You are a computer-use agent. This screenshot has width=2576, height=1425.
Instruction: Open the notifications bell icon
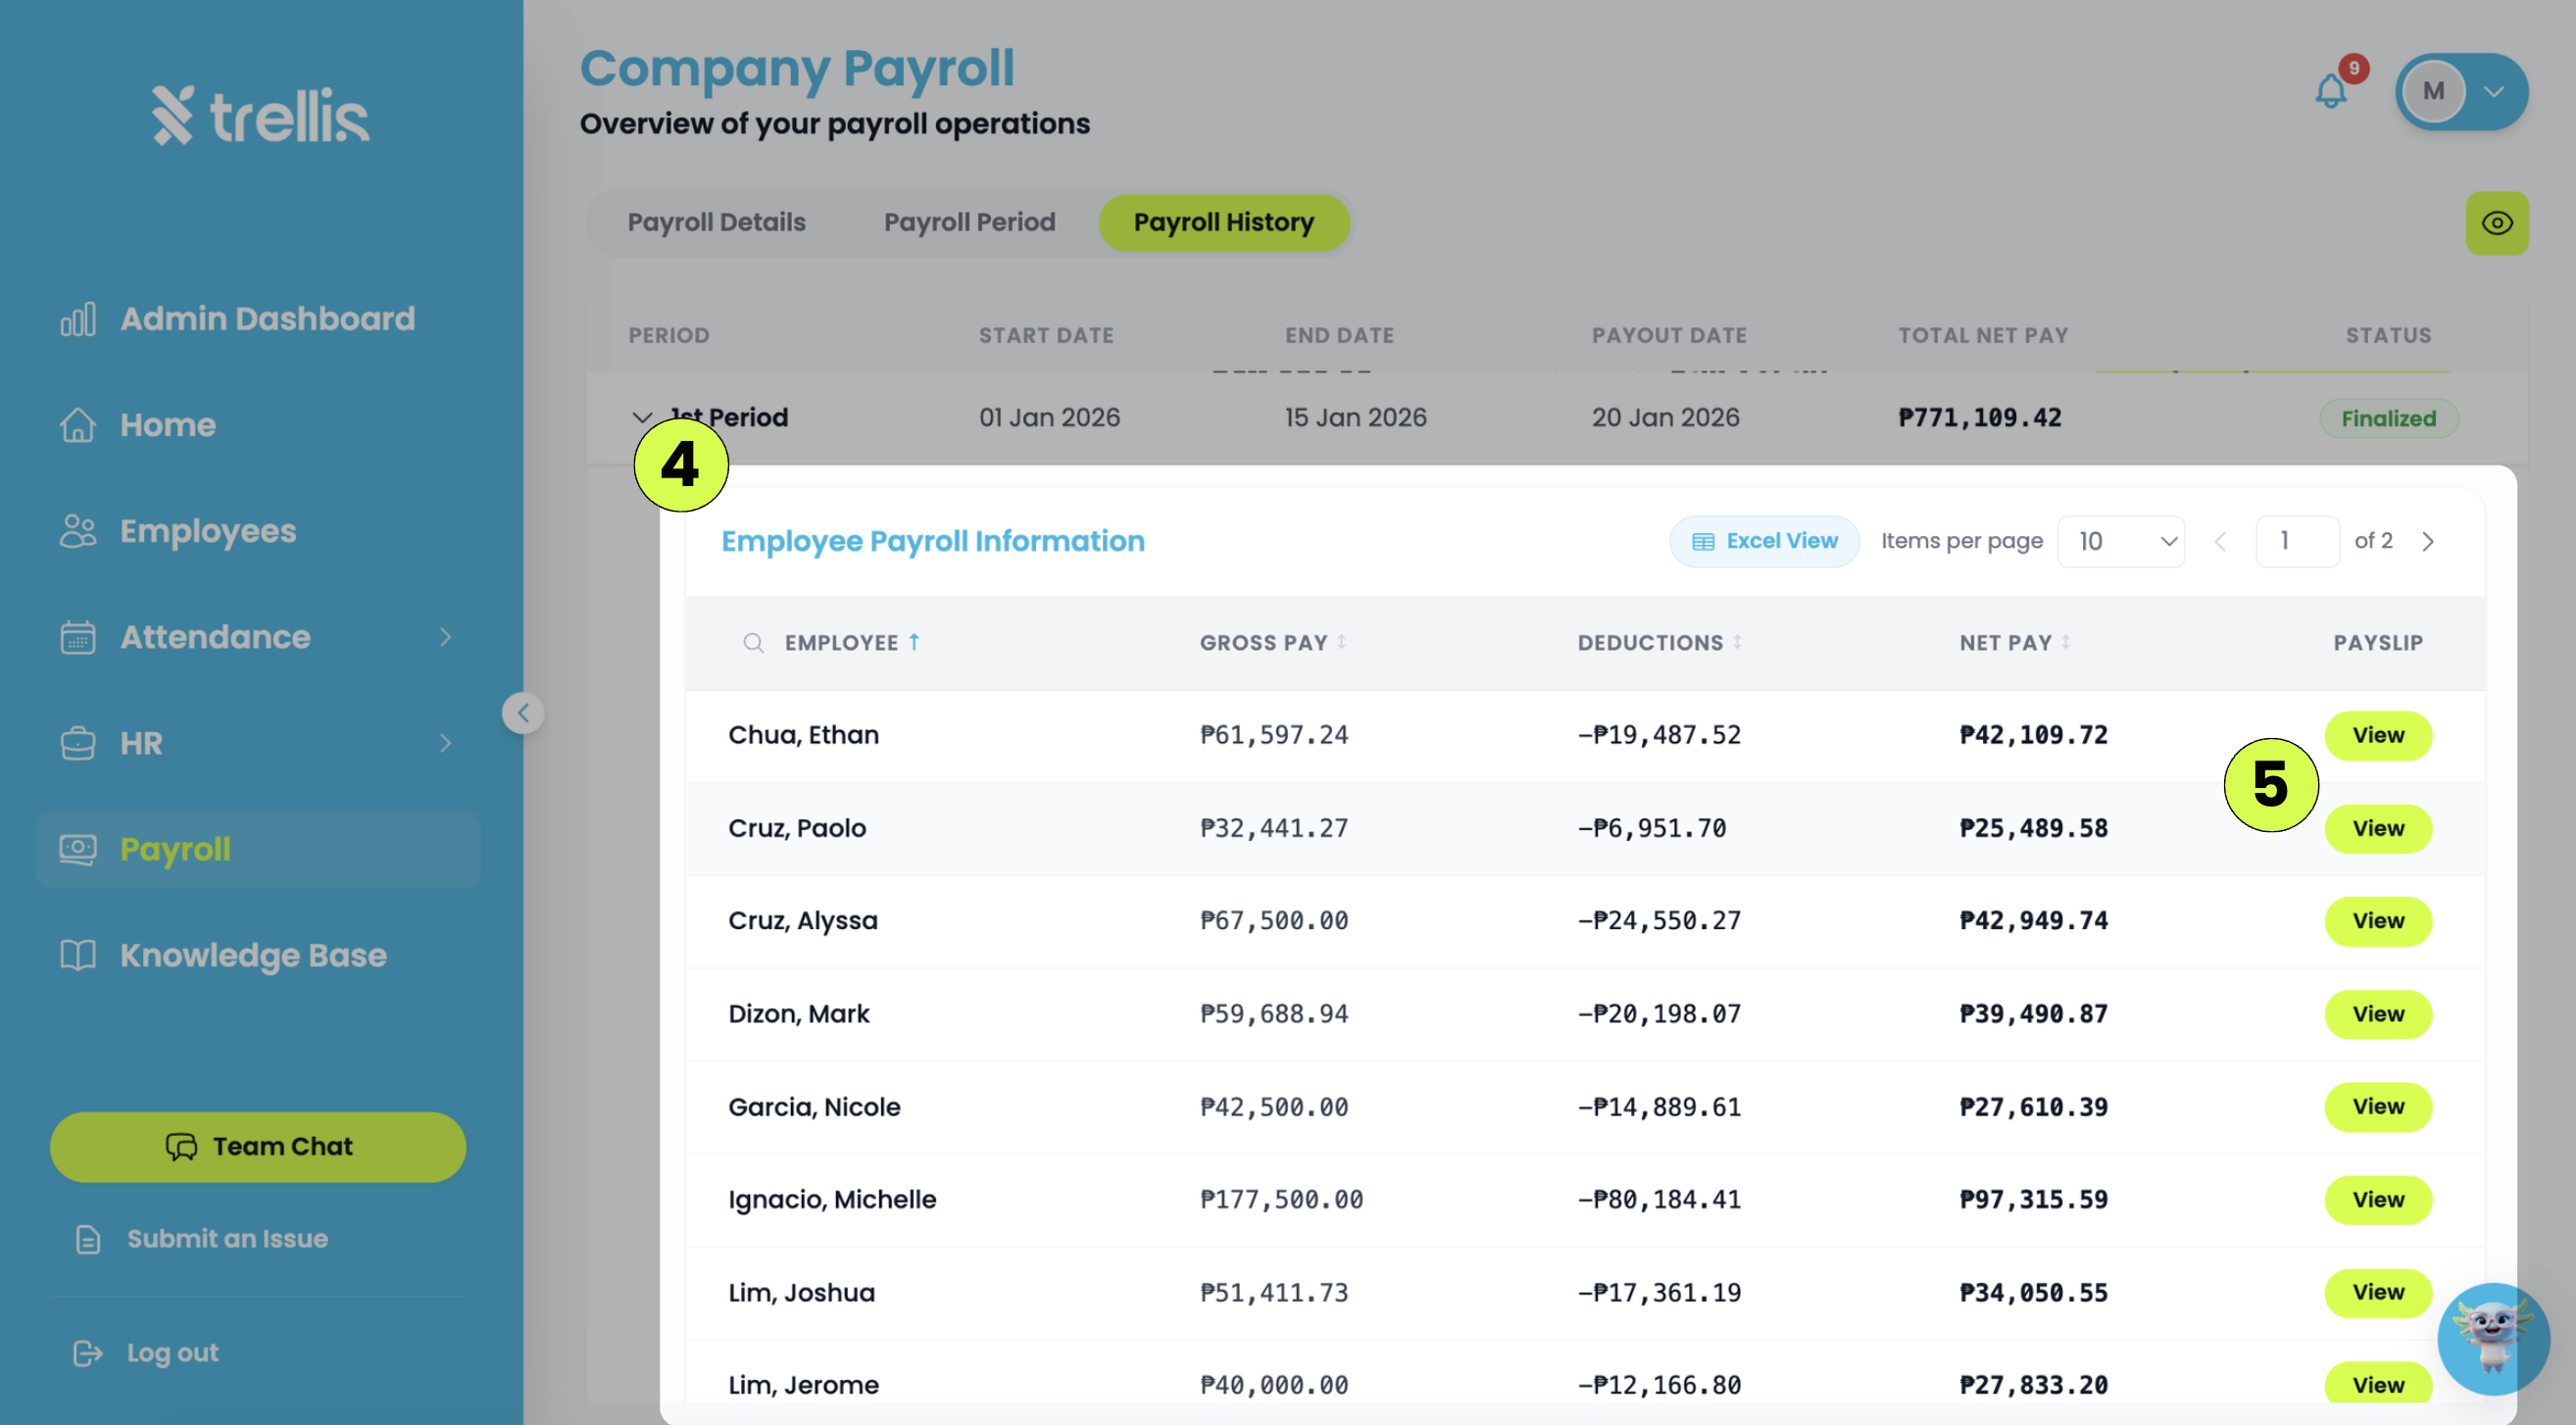tap(2331, 92)
